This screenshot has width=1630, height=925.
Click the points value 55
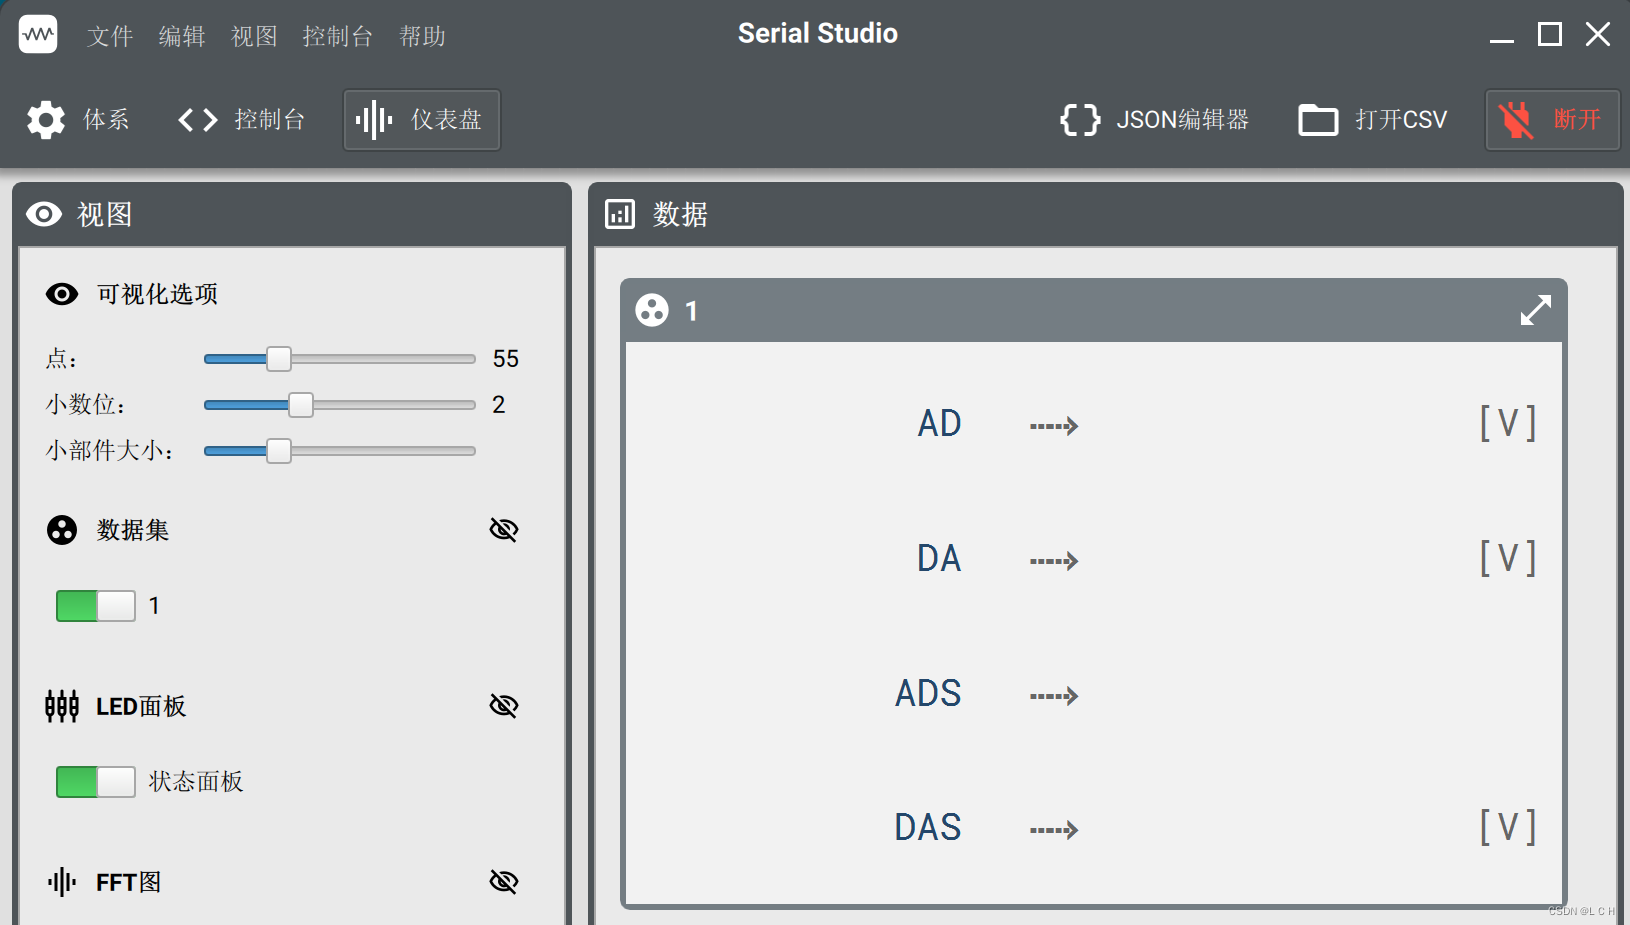point(506,359)
